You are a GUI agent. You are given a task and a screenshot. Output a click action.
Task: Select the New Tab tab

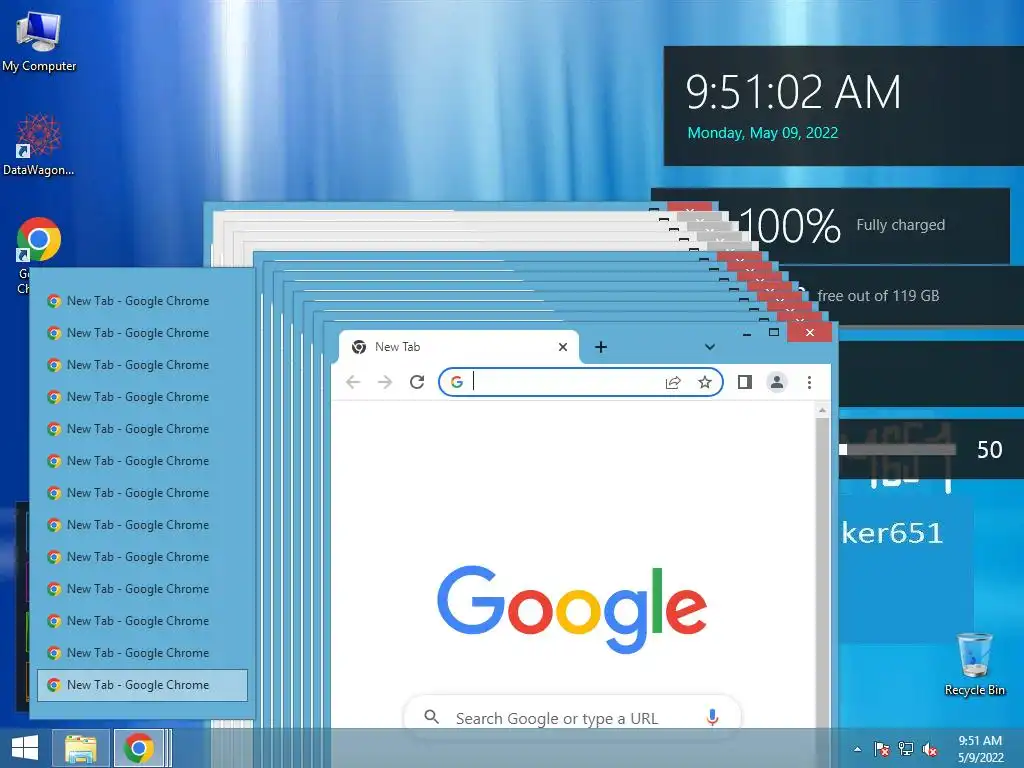458,347
